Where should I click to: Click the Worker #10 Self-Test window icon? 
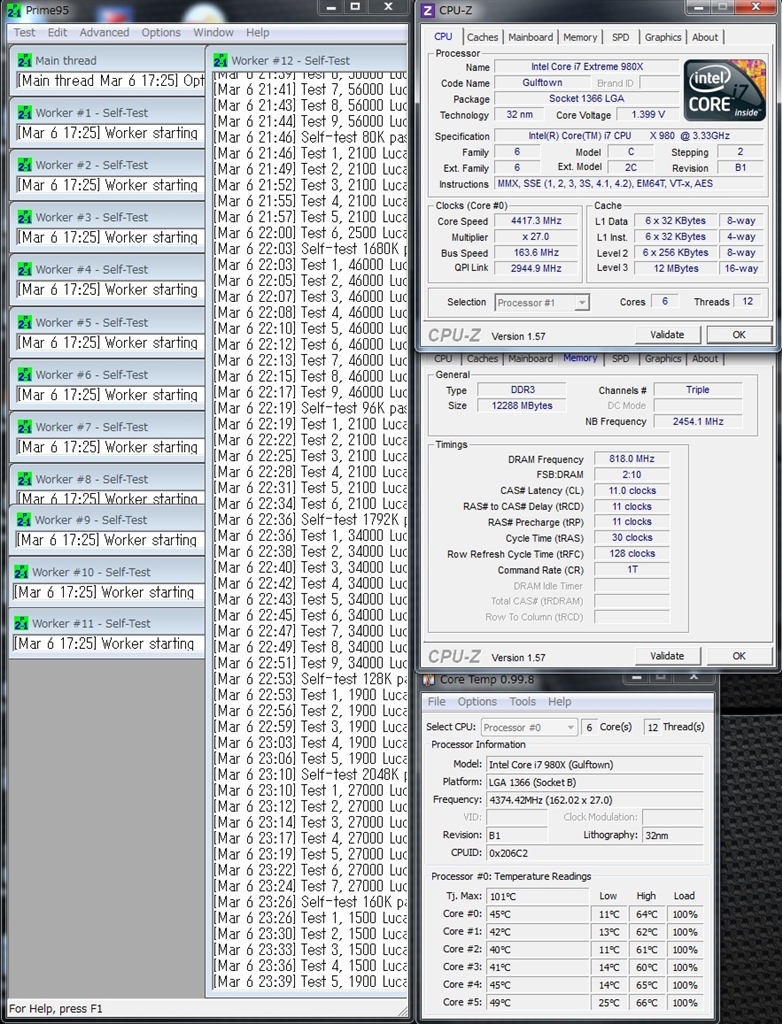pos(20,572)
